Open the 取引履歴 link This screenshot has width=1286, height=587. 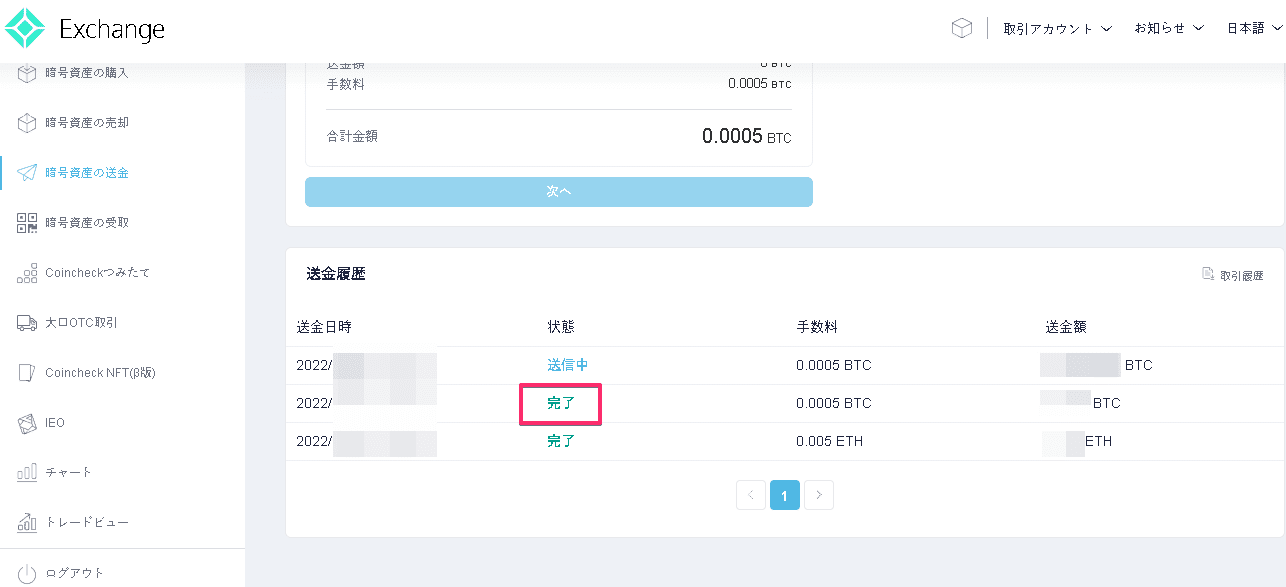click(x=1233, y=275)
